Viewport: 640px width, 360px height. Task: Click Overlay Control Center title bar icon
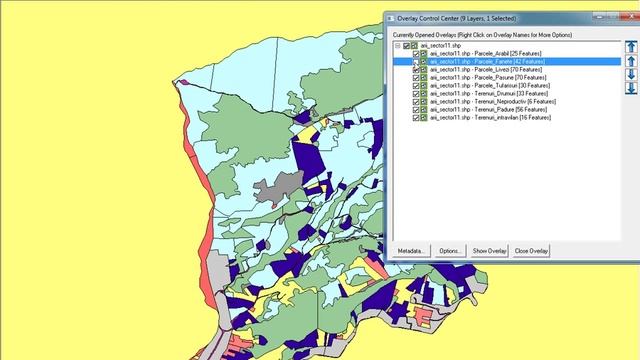click(x=390, y=18)
